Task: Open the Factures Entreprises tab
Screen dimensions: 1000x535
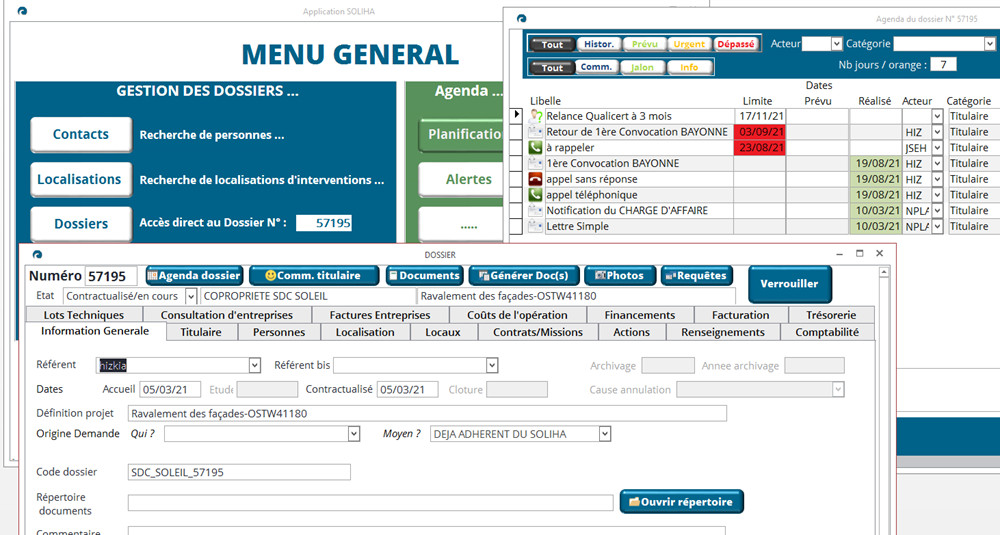Action: point(379,315)
